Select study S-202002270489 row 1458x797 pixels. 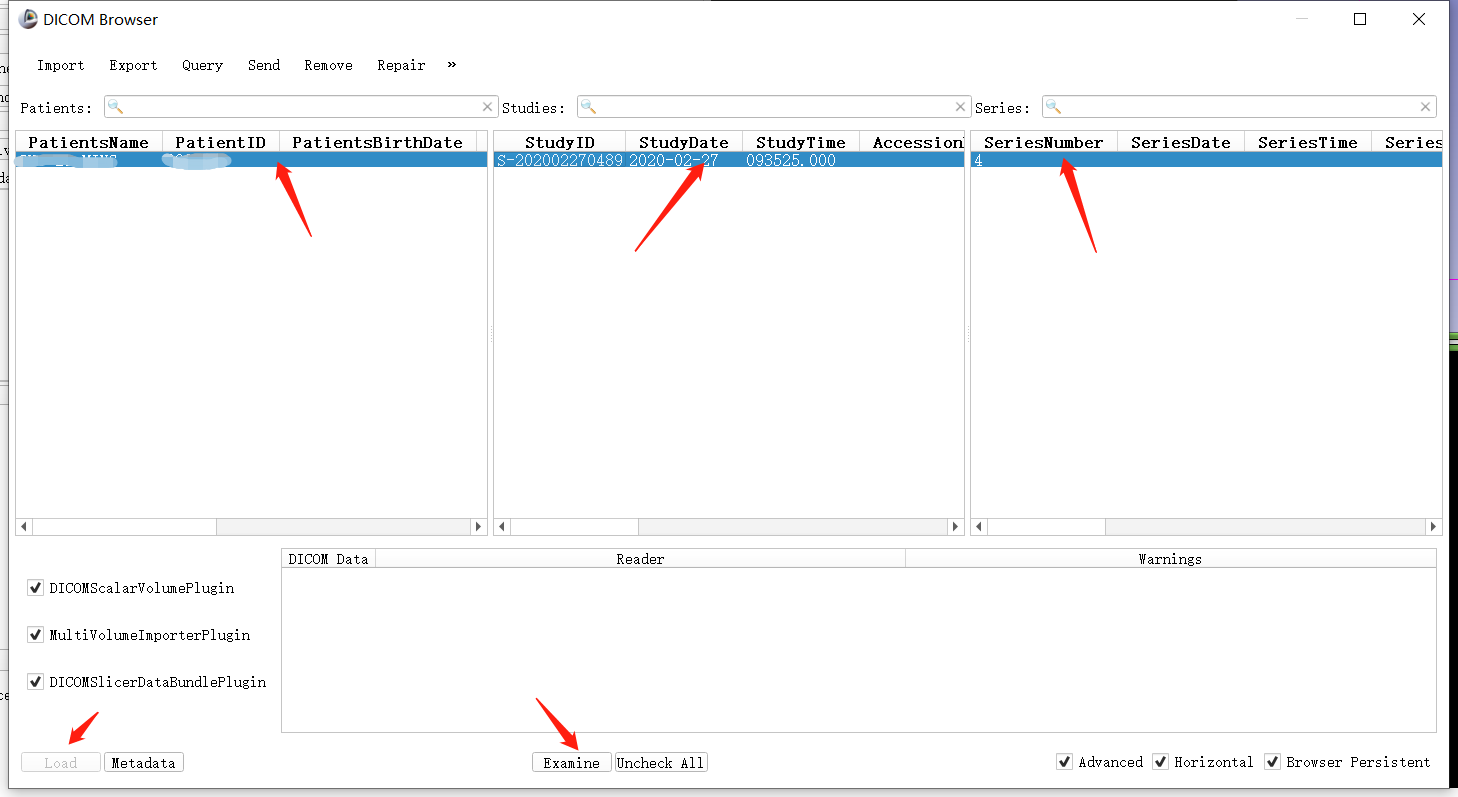click(x=729, y=160)
